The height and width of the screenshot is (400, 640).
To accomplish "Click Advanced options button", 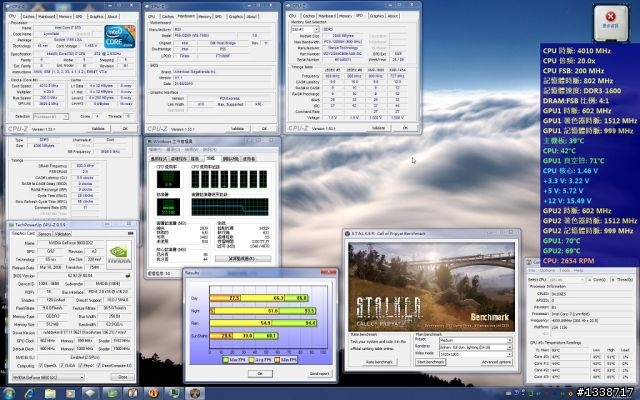I will (496, 362).
